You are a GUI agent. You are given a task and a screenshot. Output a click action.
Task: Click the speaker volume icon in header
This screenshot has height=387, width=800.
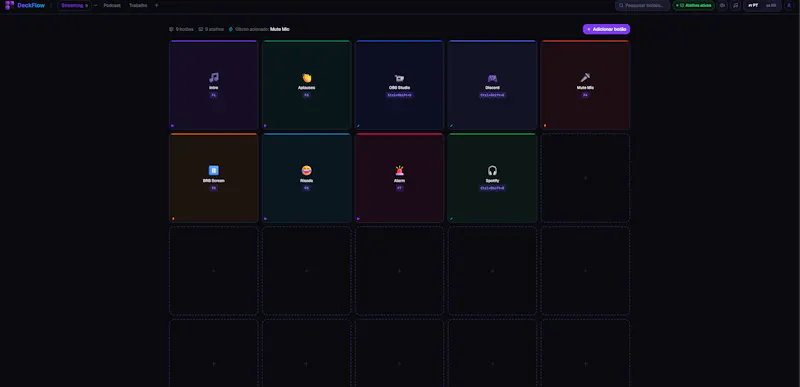point(722,5)
